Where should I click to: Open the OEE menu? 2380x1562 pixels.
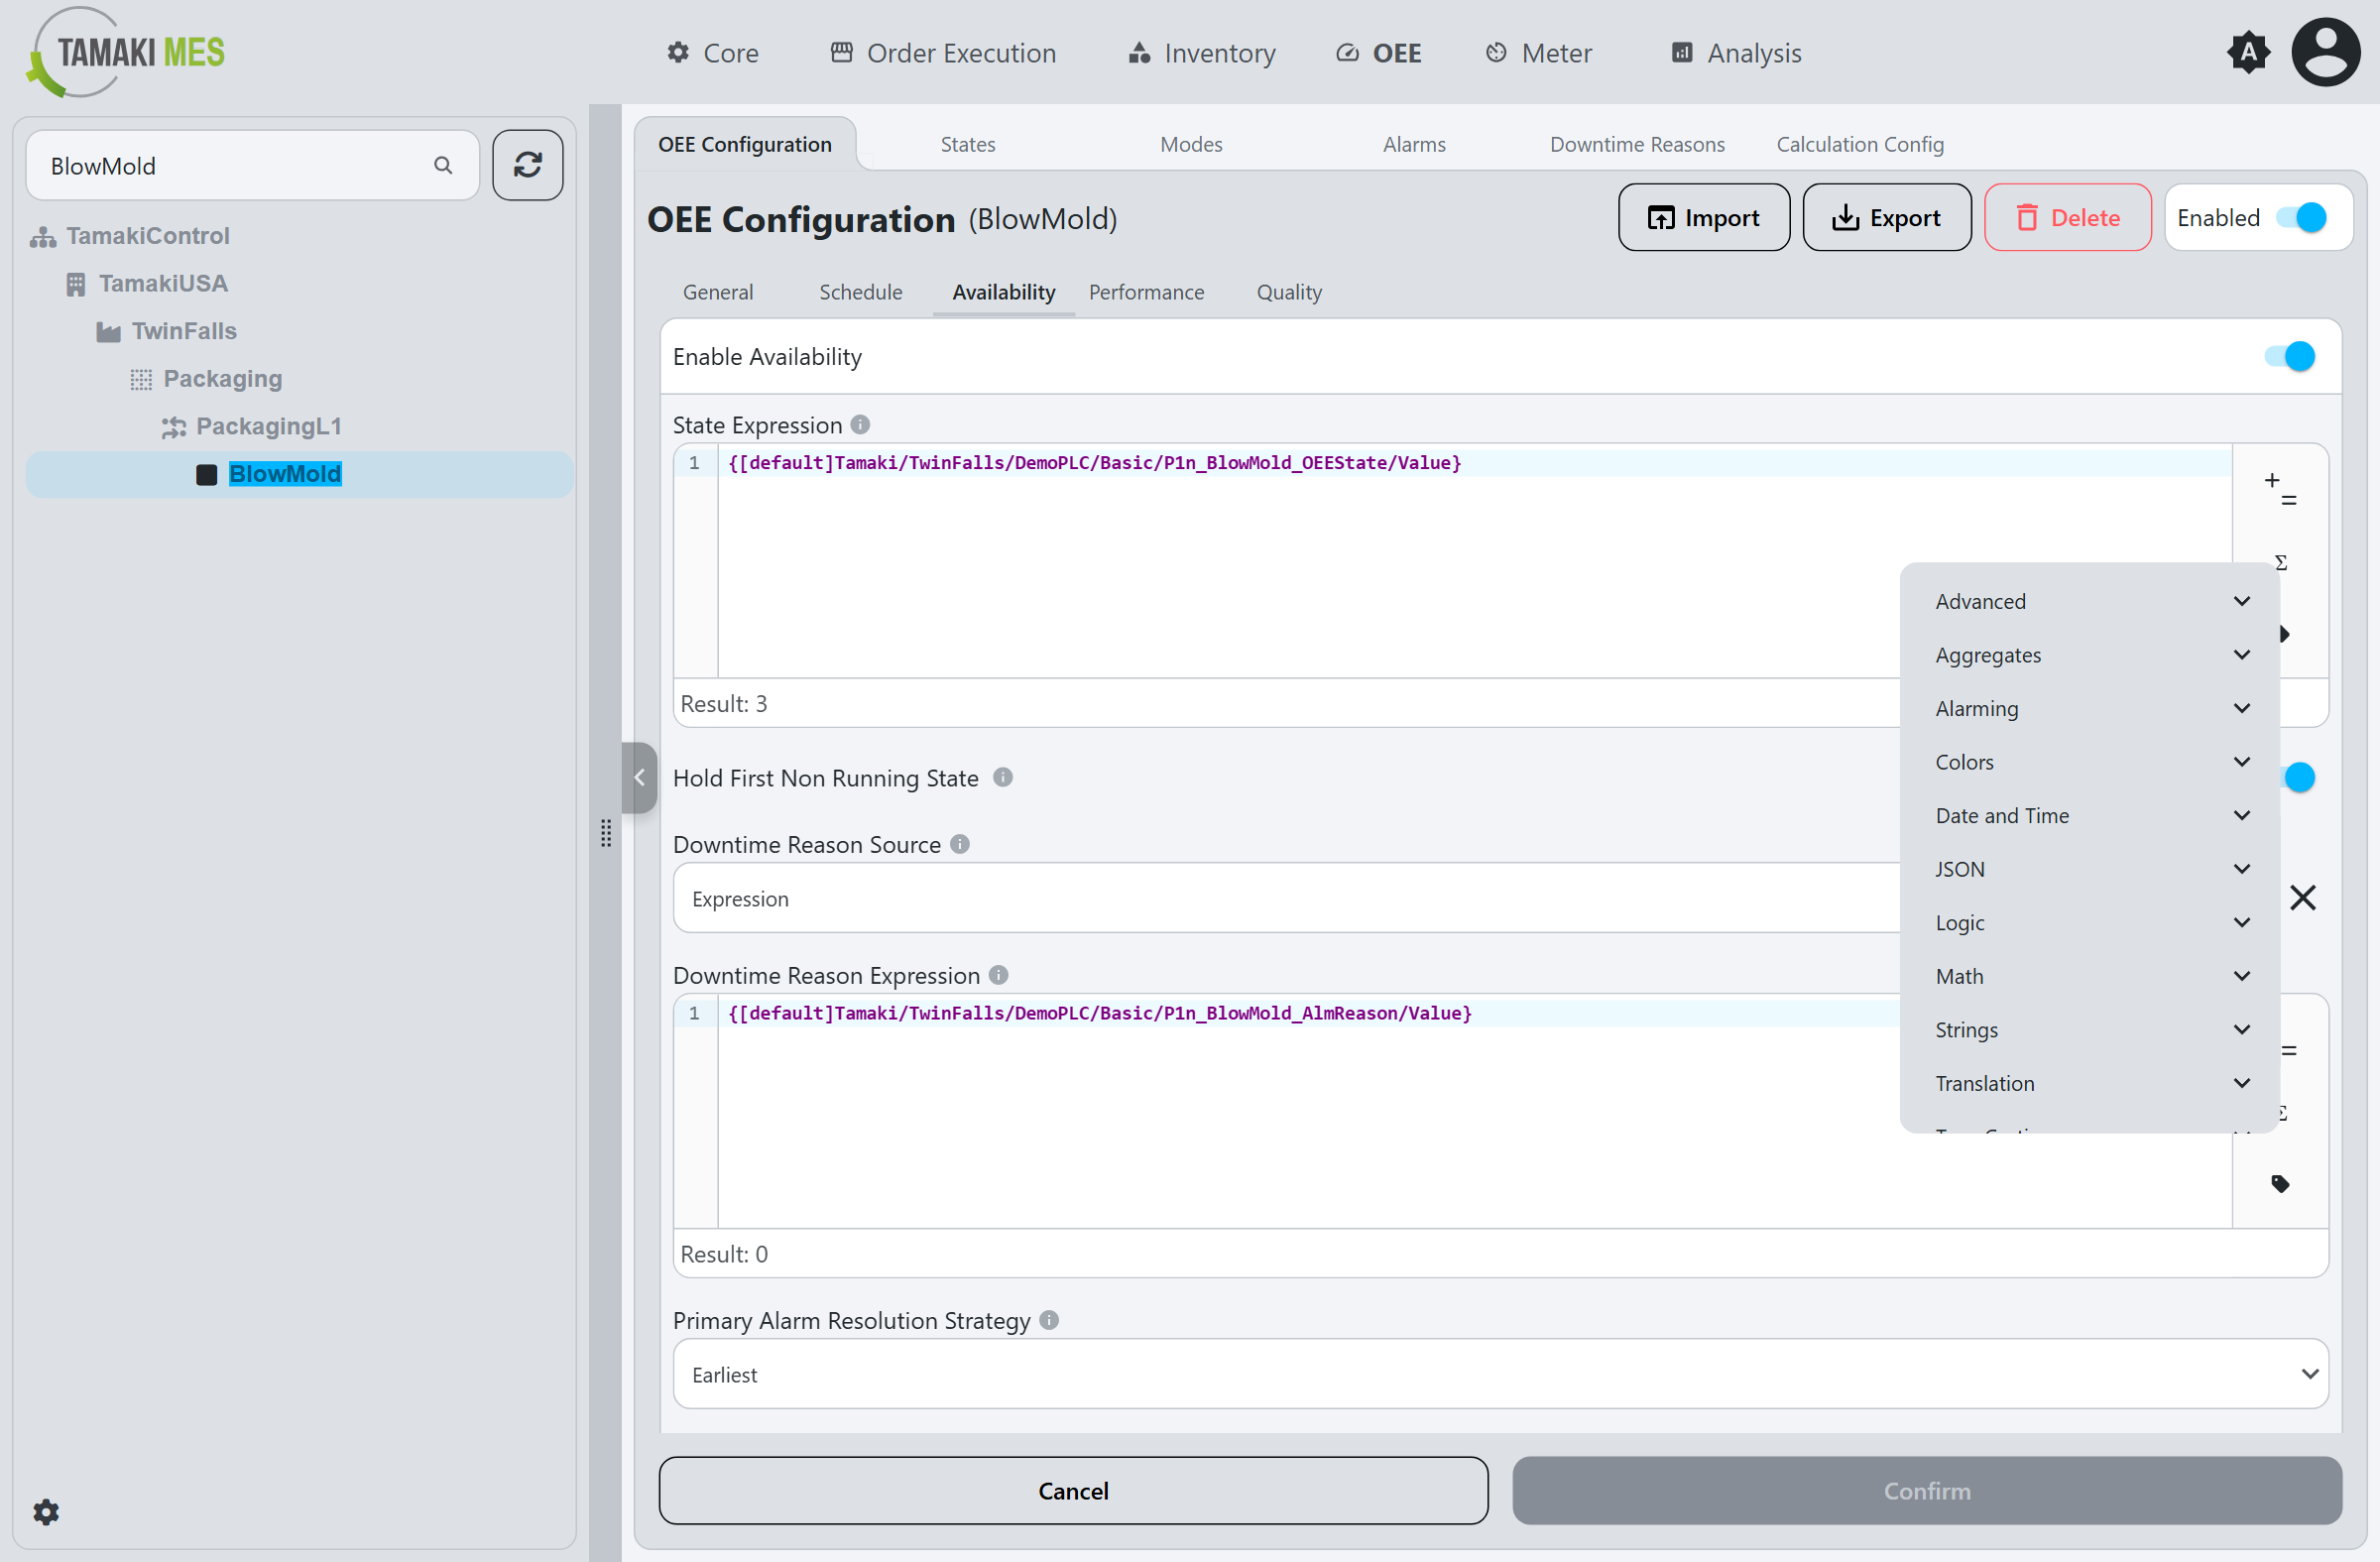point(1379,53)
